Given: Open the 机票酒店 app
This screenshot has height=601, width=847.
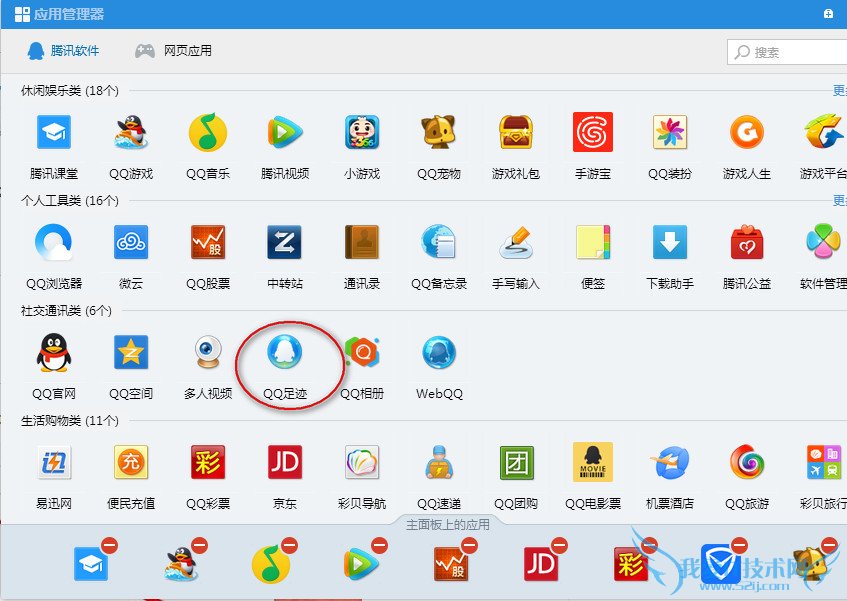Looking at the screenshot, I should (x=670, y=463).
